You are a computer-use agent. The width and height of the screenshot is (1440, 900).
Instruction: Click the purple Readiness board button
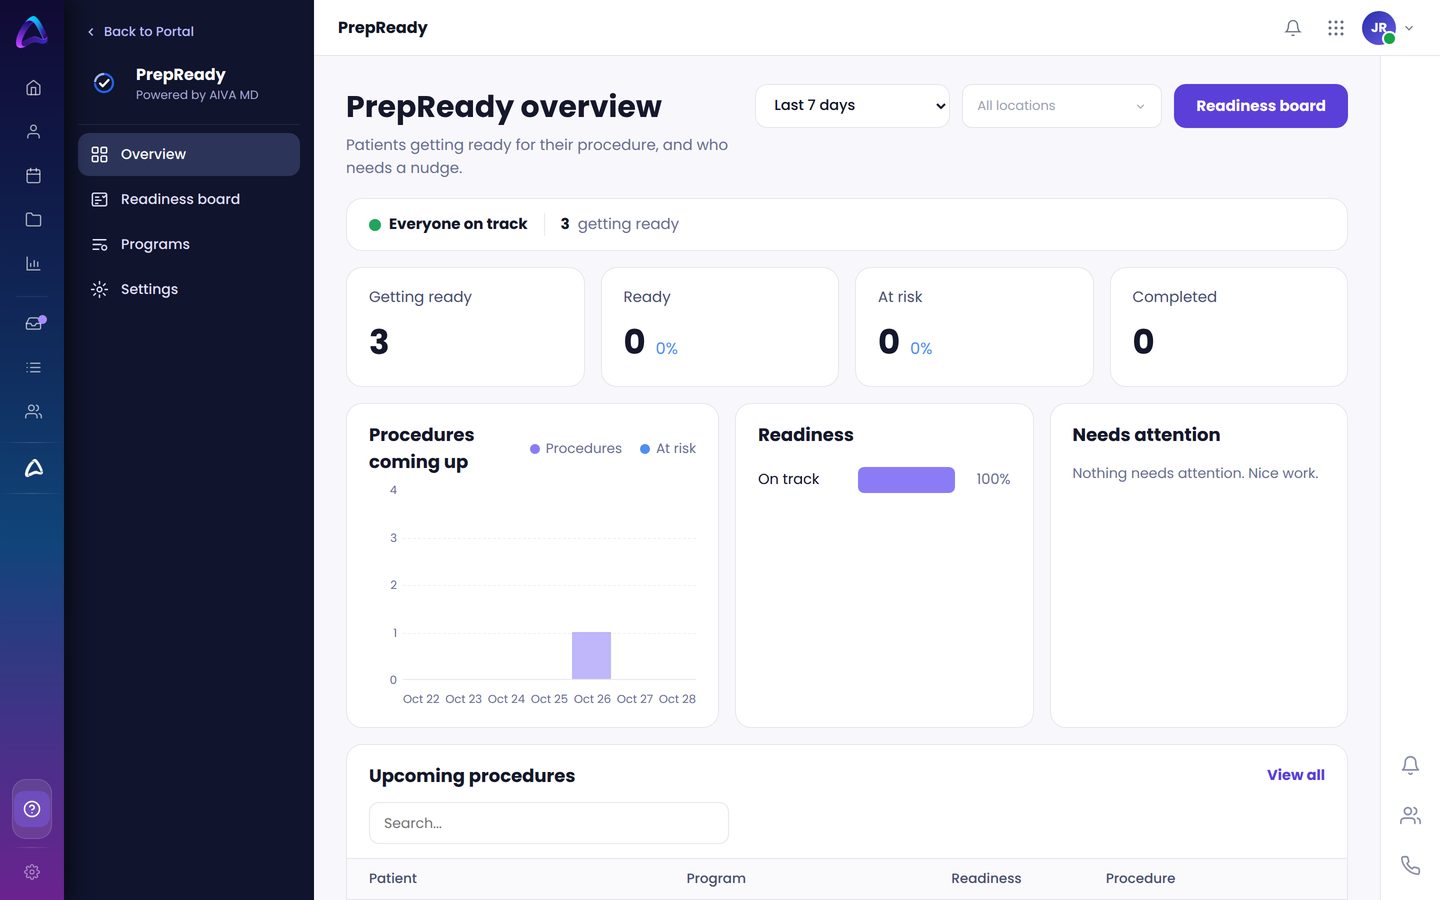pyautogui.click(x=1260, y=106)
